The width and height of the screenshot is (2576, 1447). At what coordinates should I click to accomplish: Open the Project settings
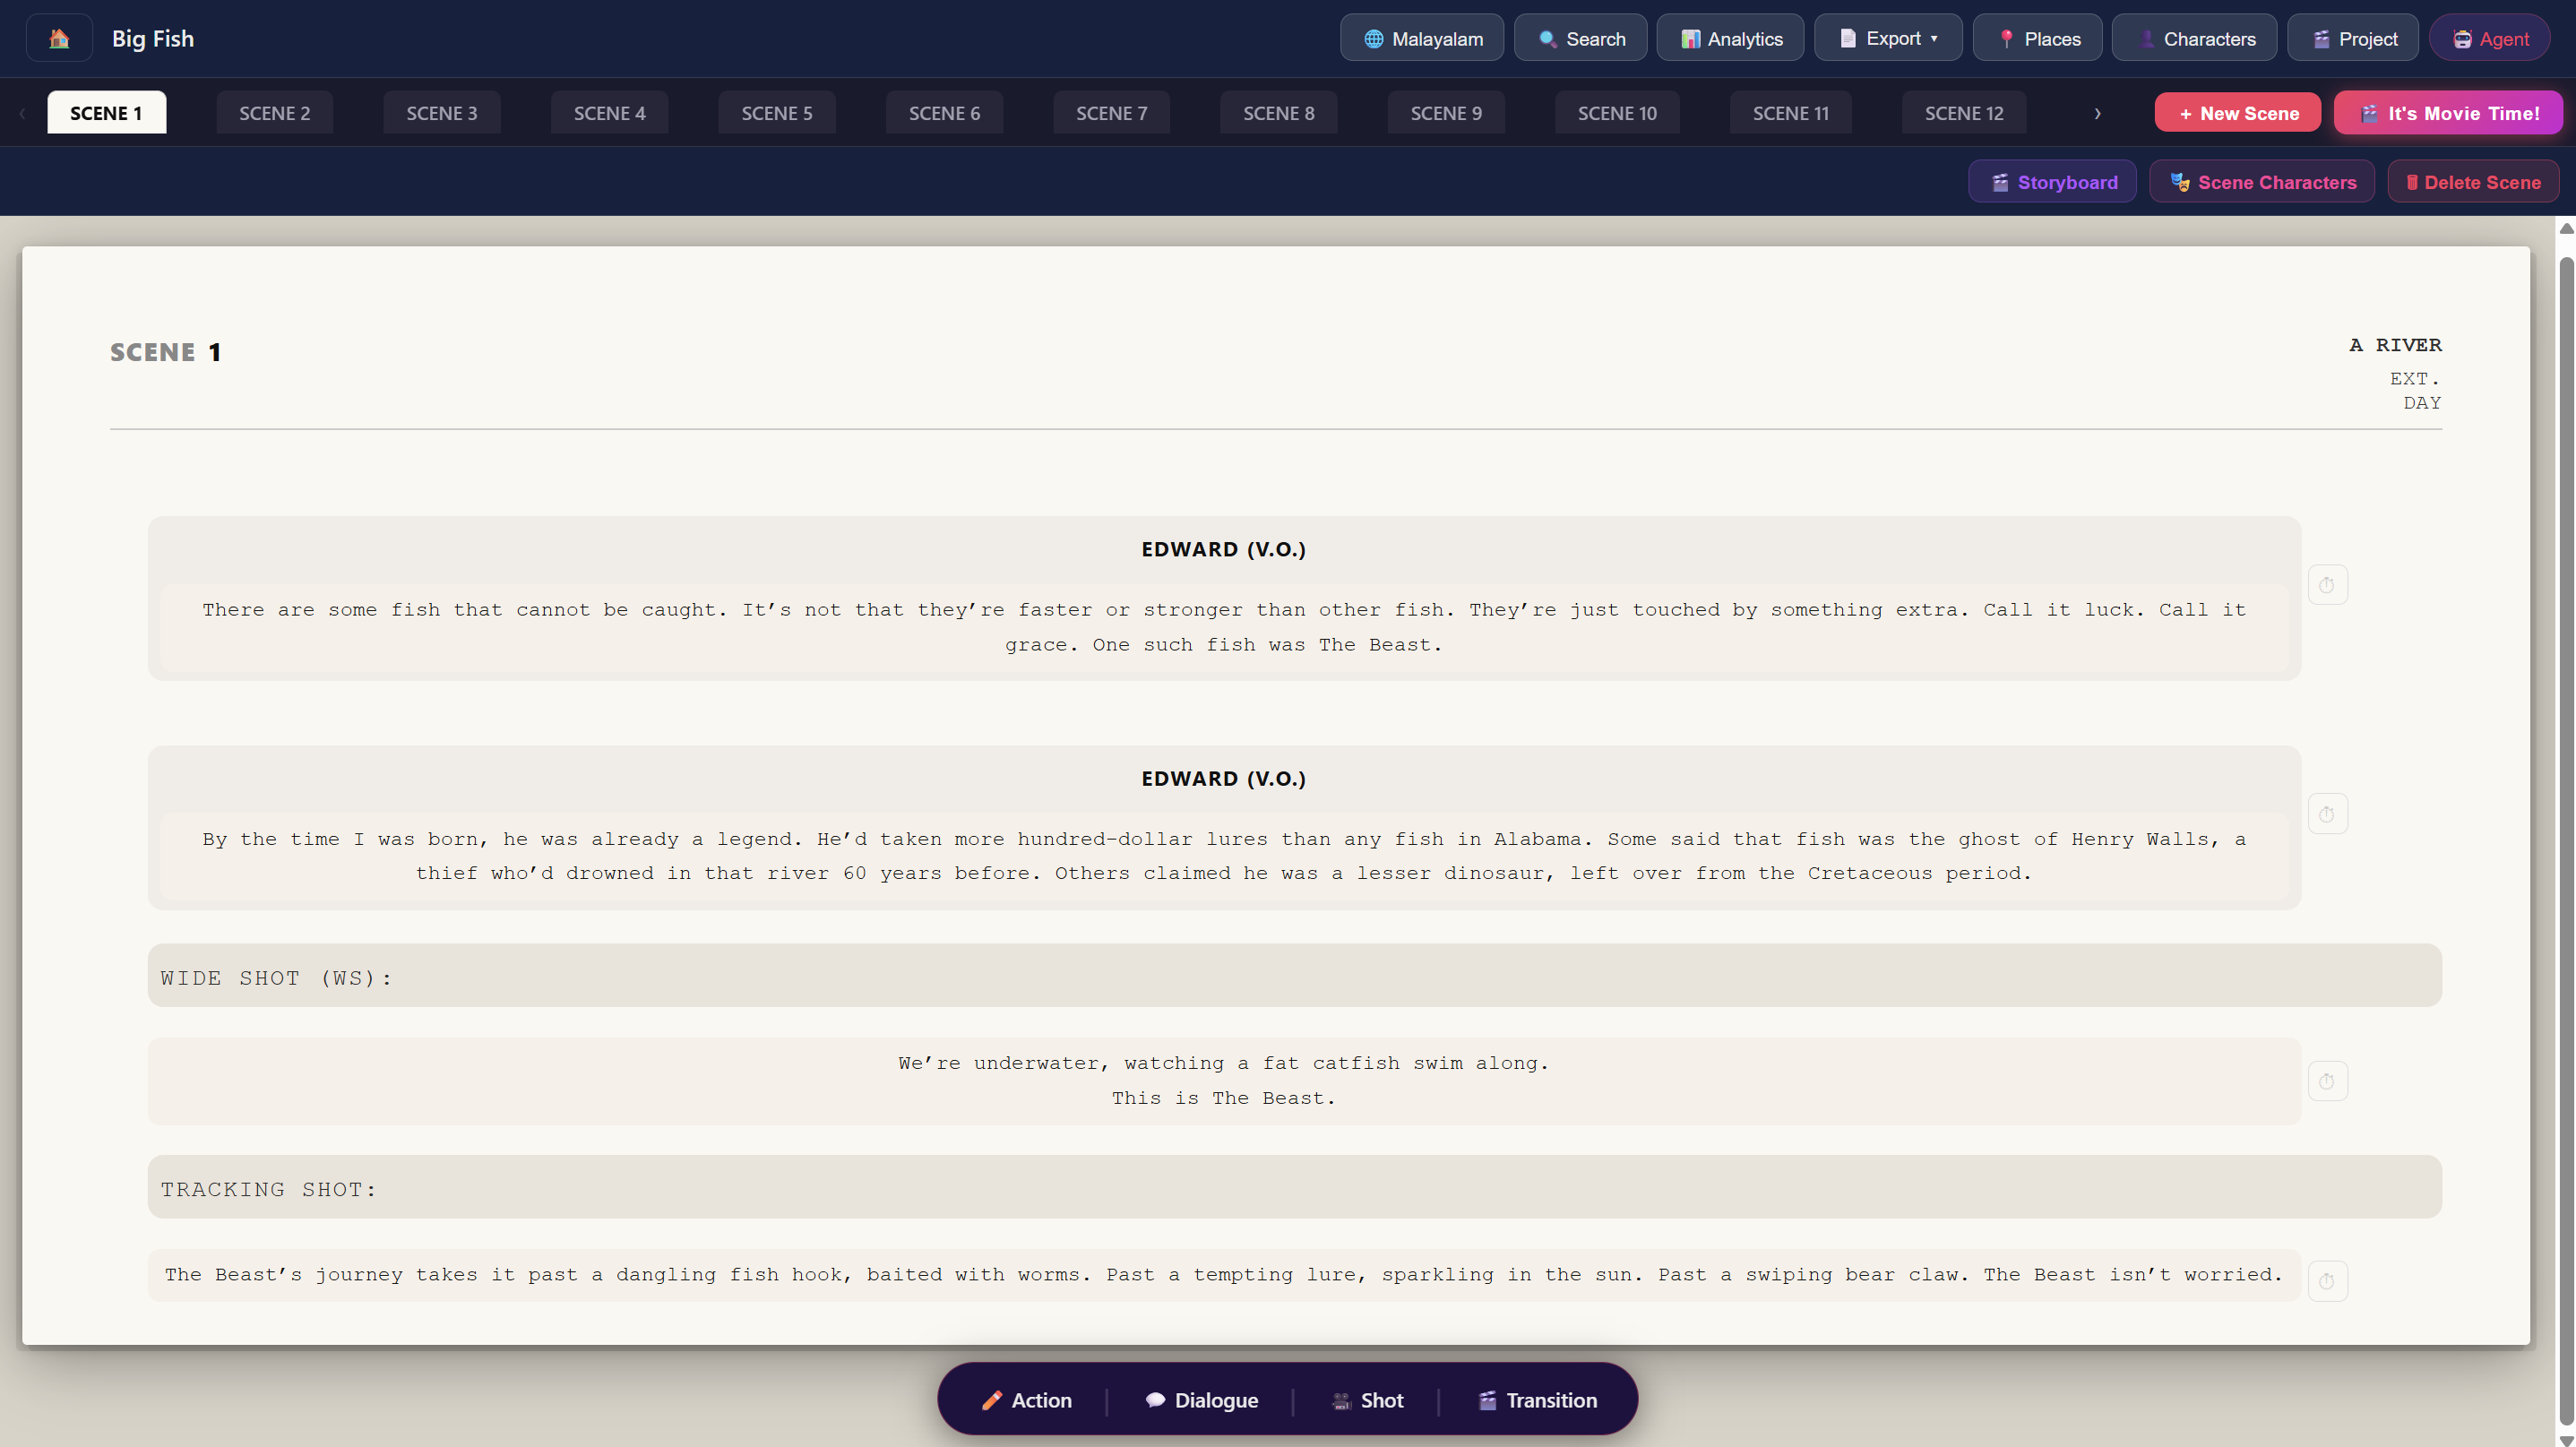(2352, 39)
